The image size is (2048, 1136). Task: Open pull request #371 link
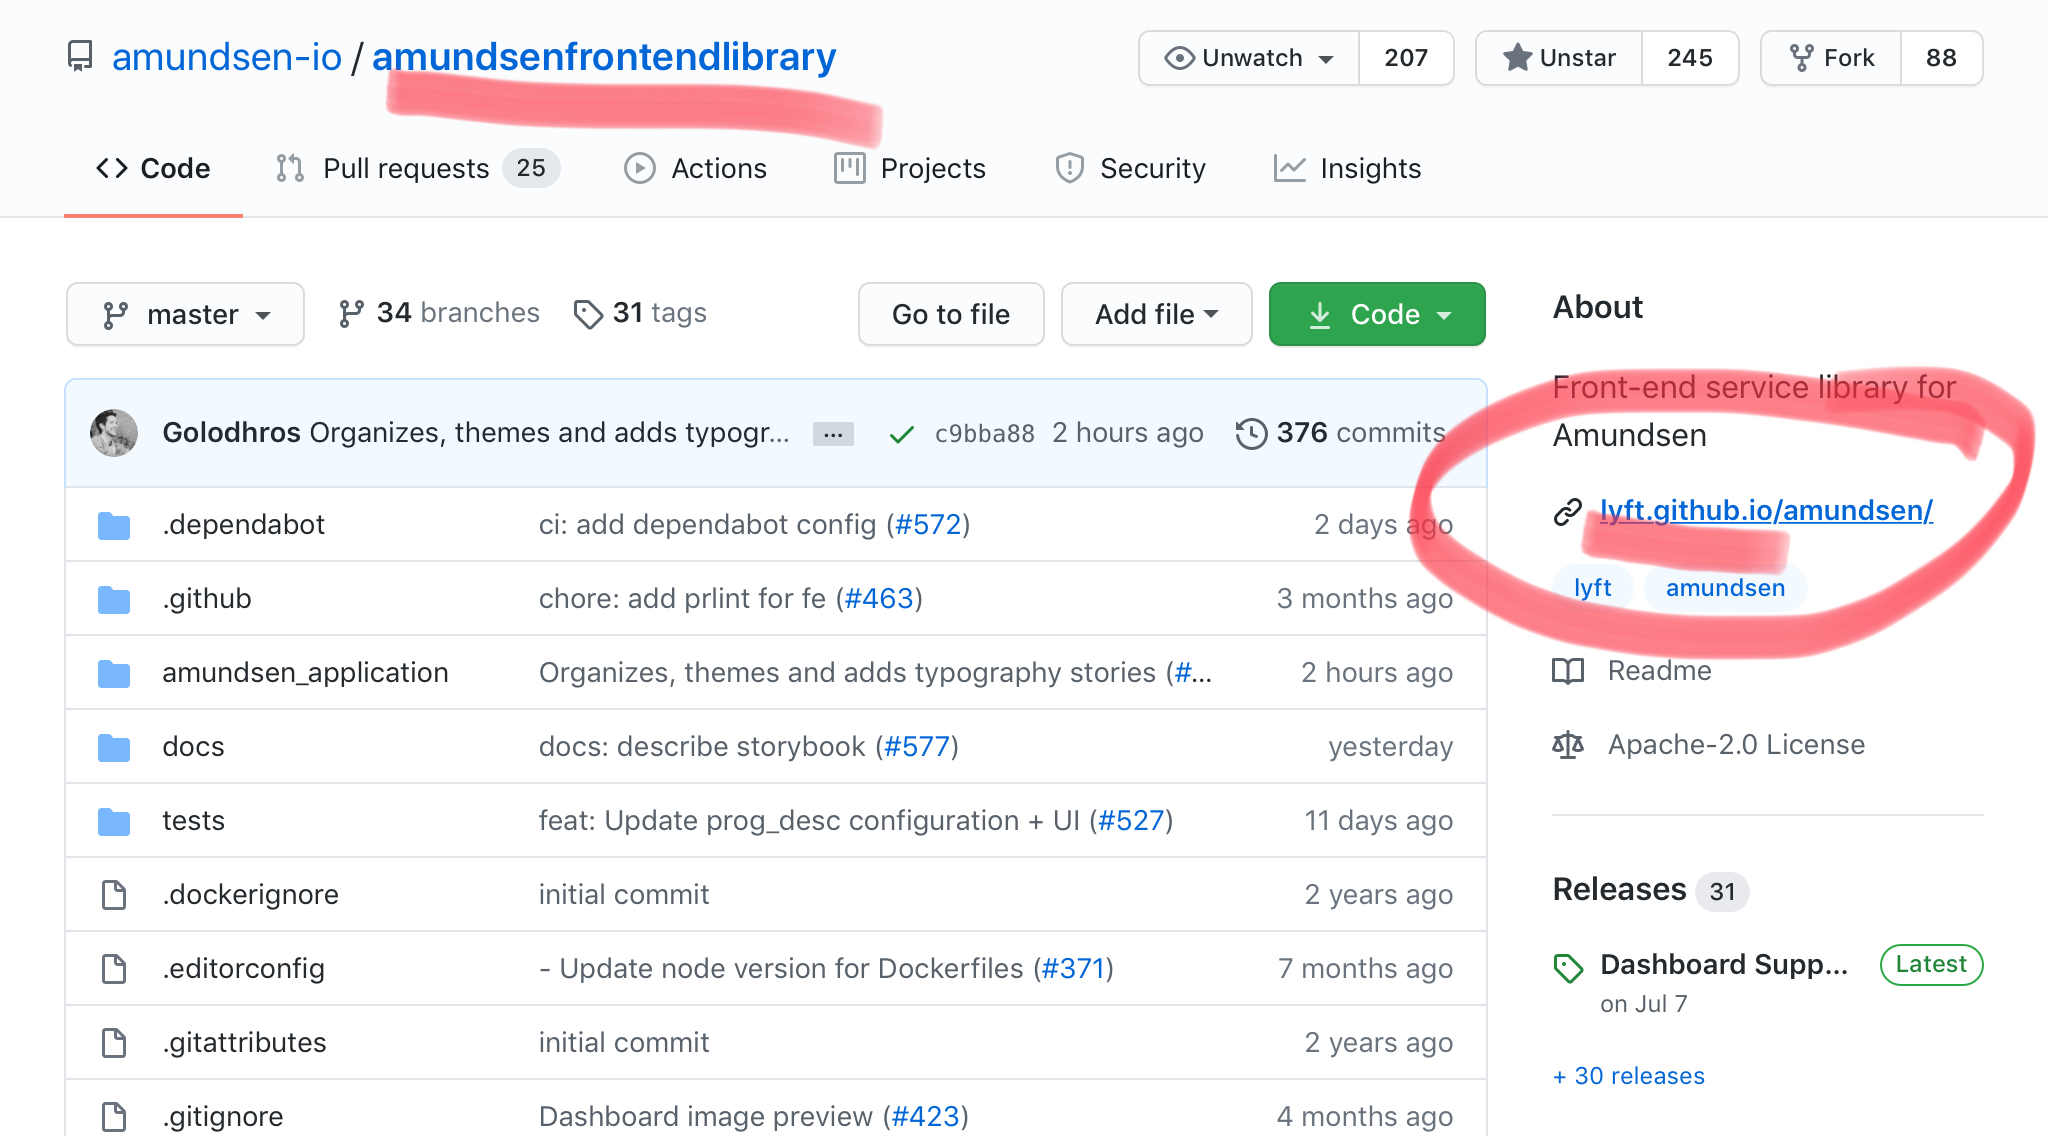[1073, 968]
